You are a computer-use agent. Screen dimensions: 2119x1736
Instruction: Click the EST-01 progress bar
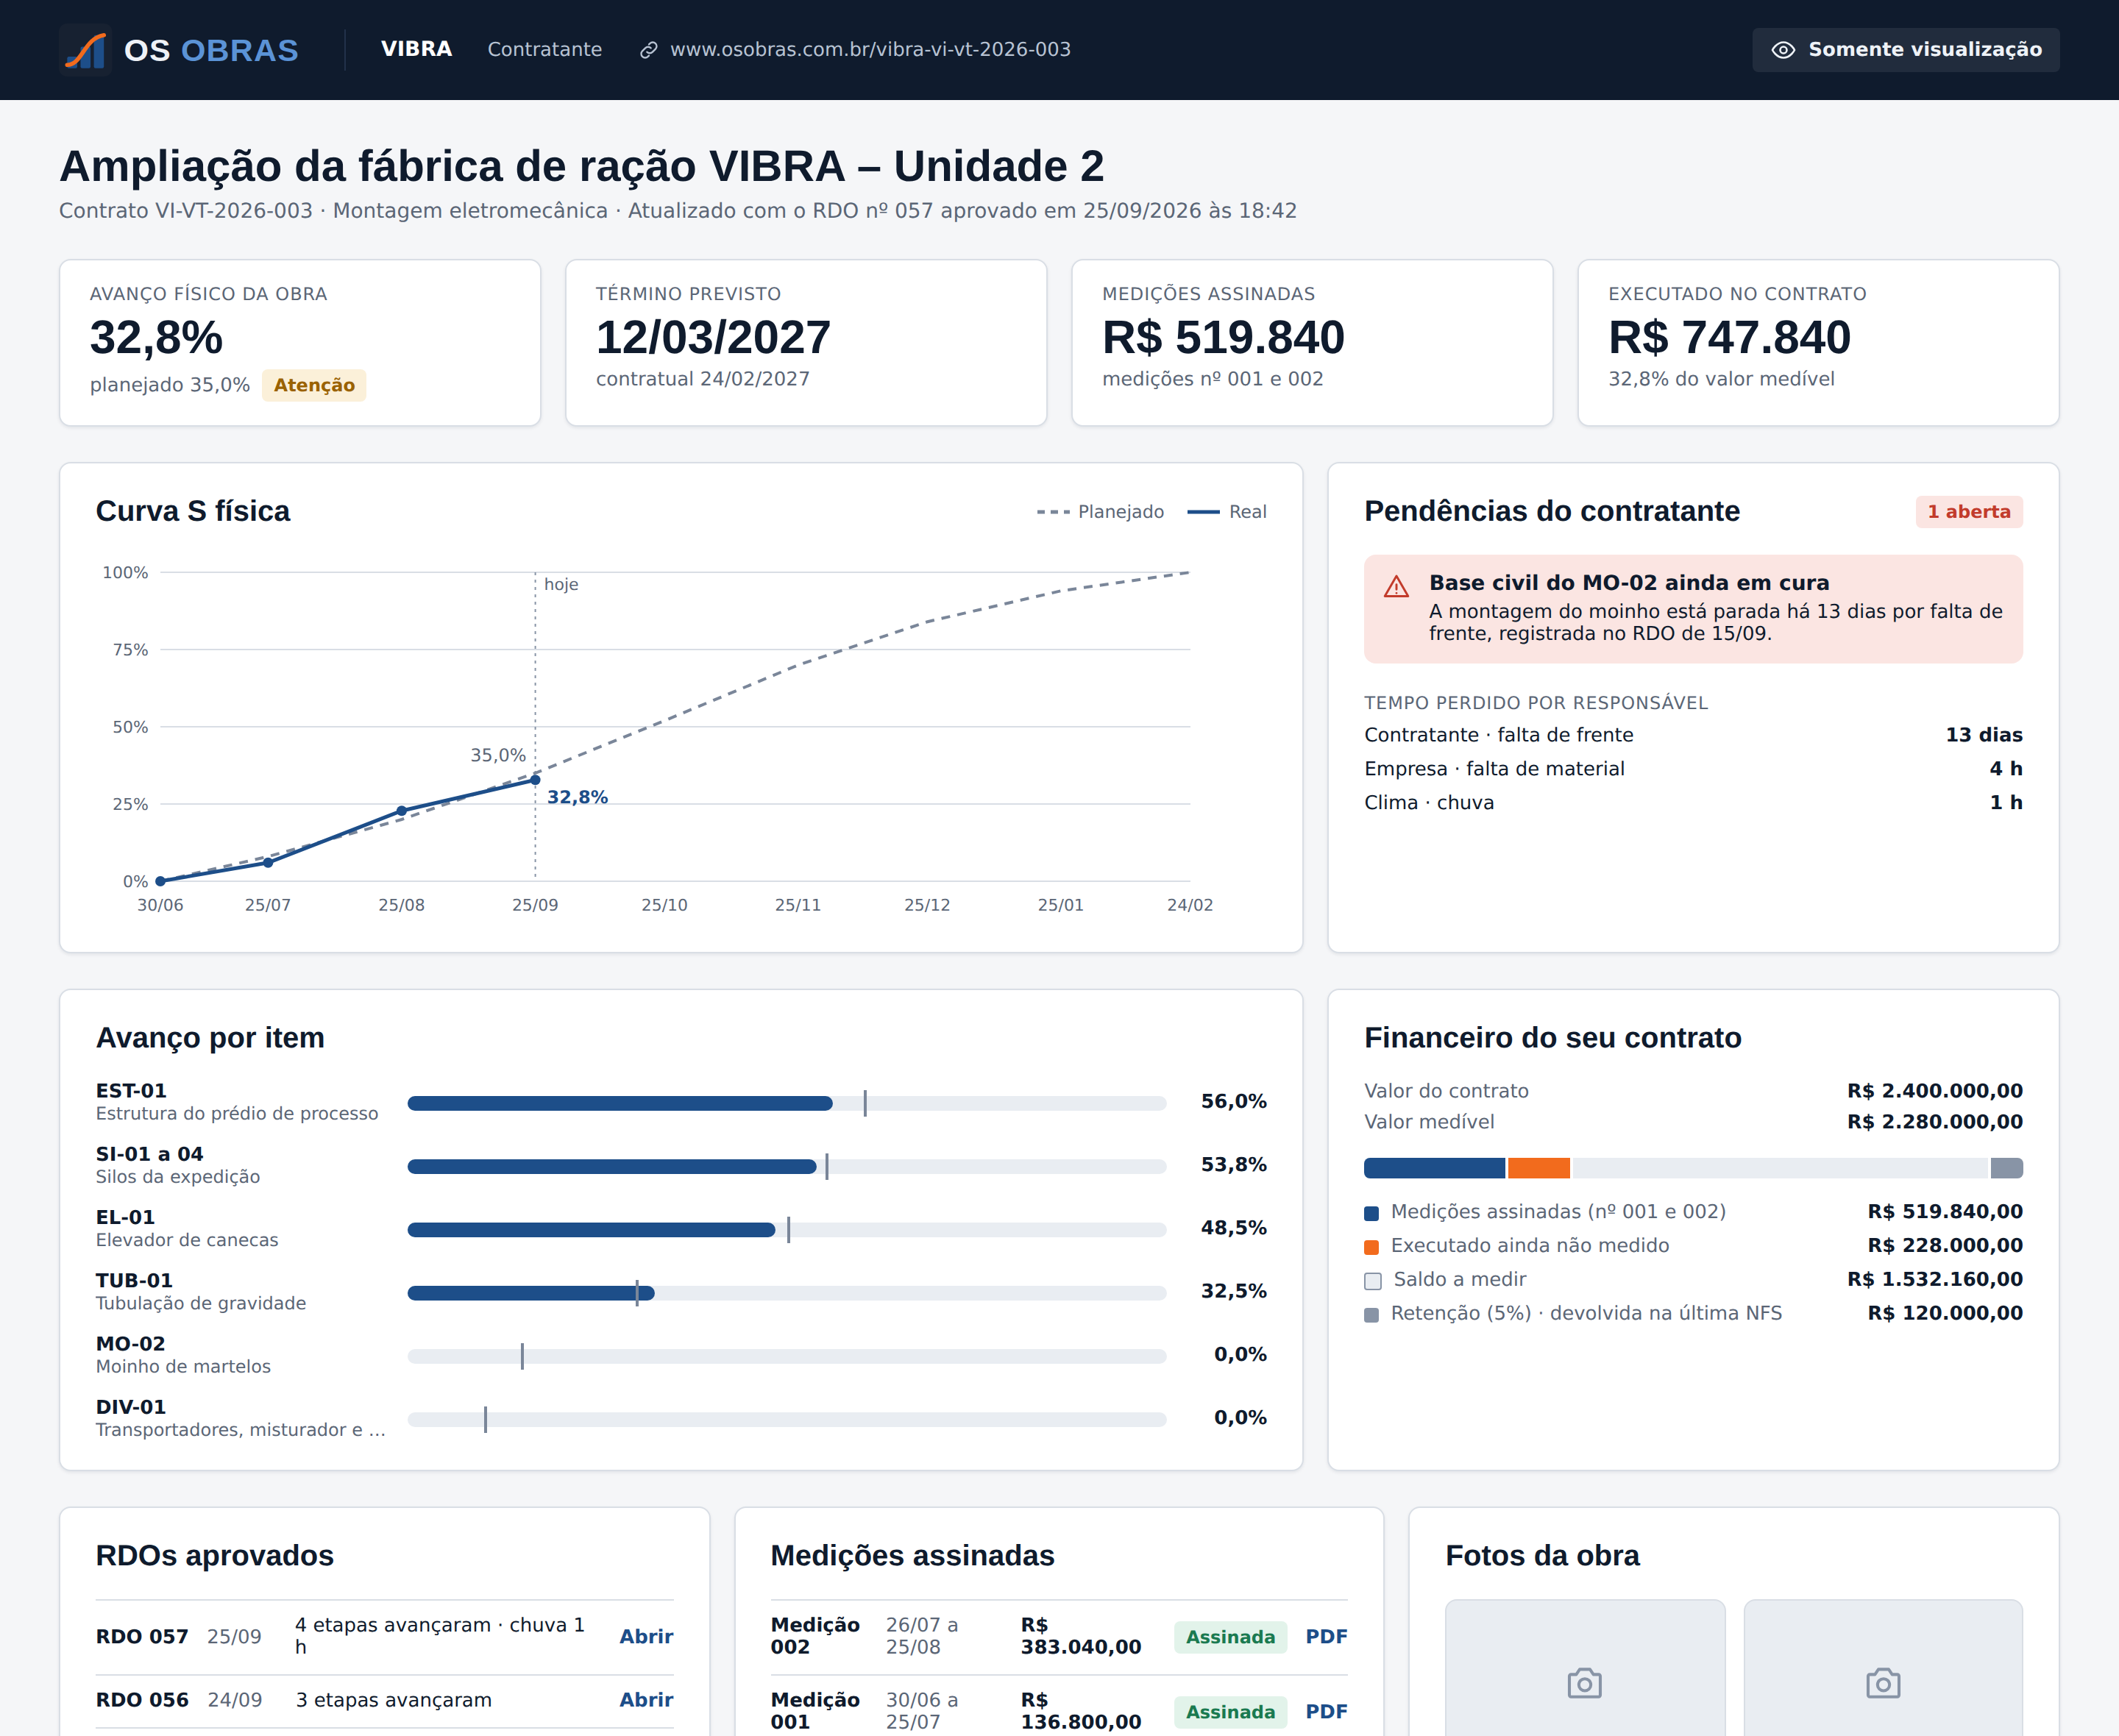(787, 1103)
